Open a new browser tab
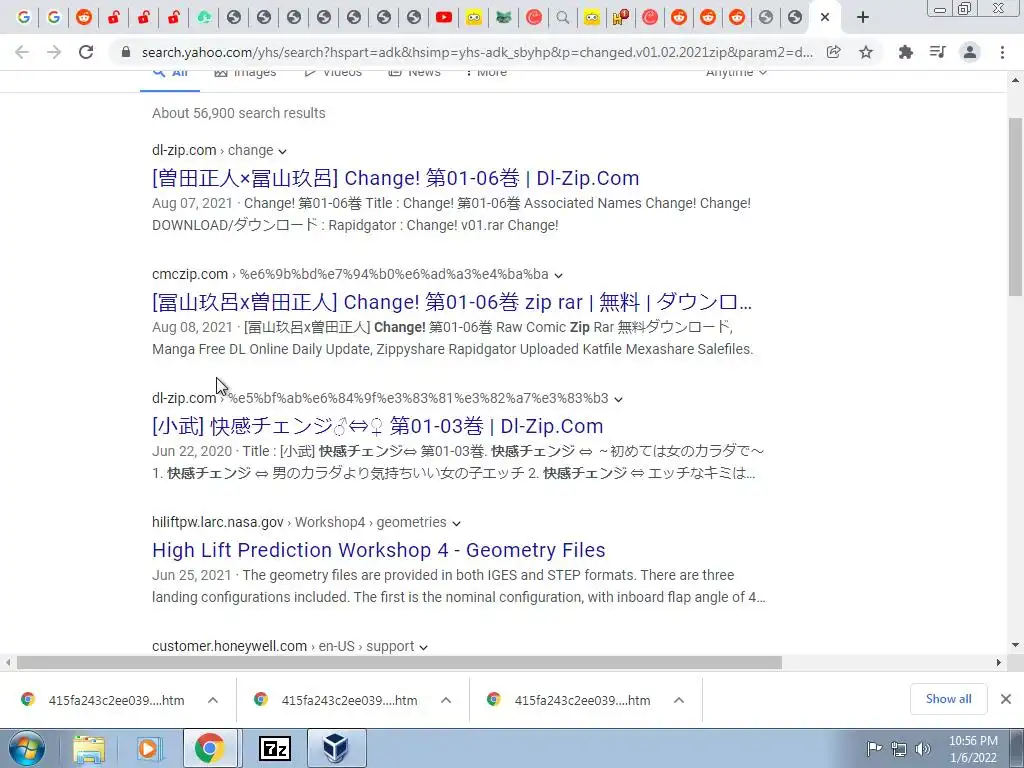 point(862,18)
